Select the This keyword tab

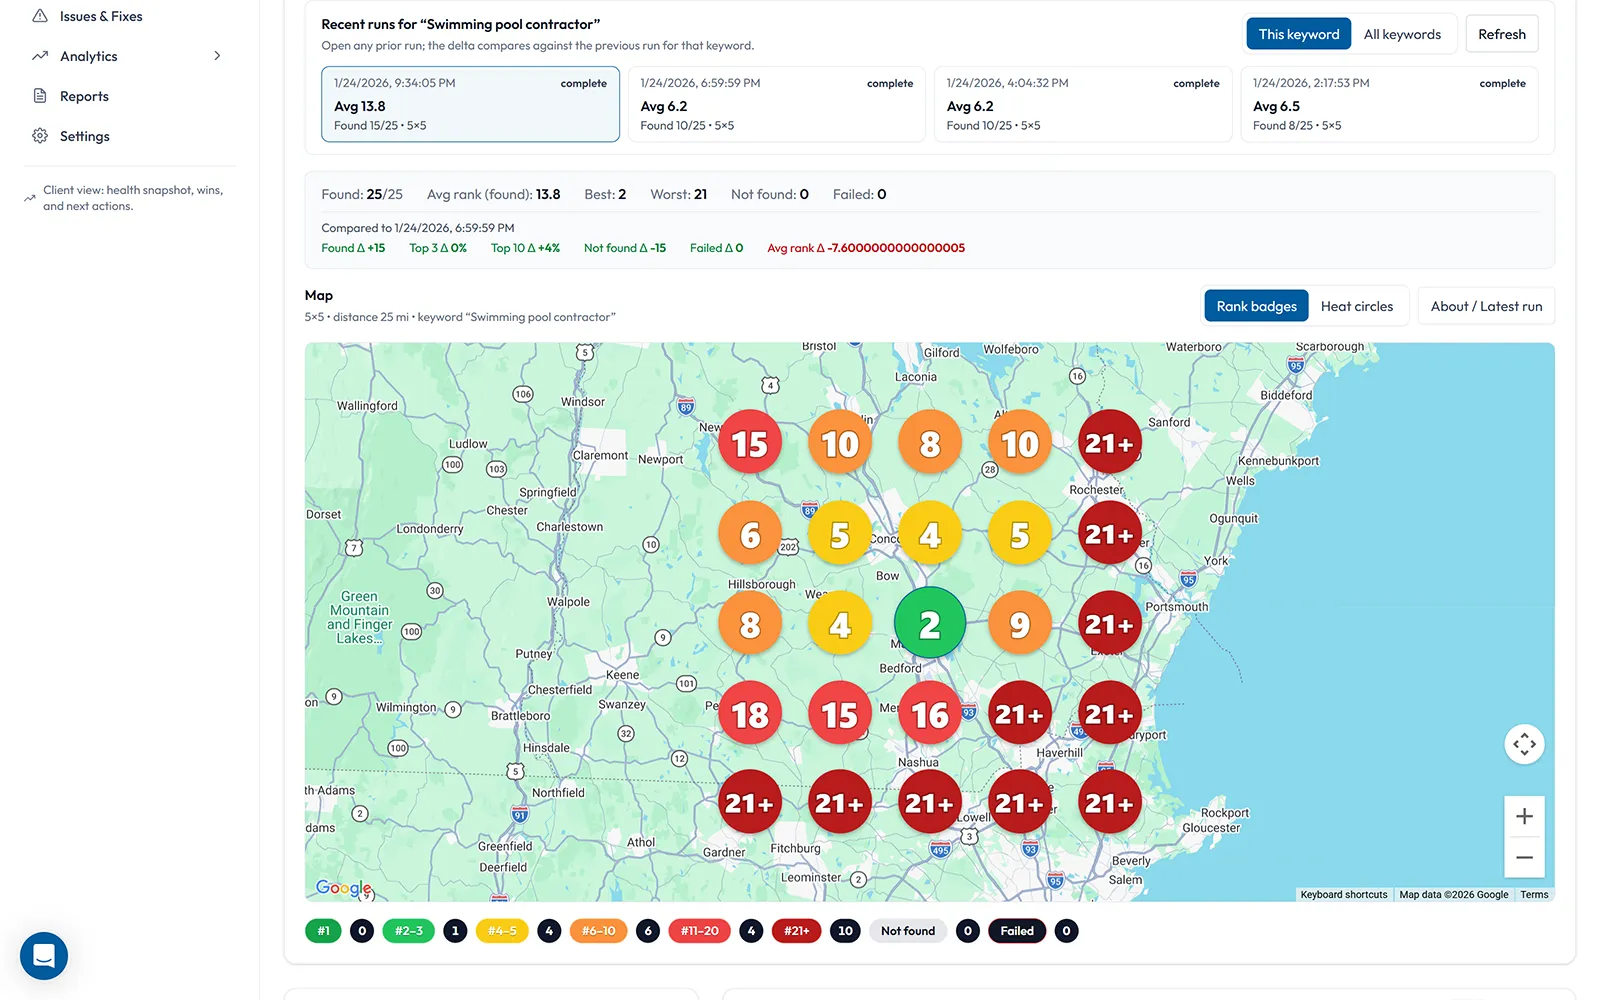pos(1298,33)
